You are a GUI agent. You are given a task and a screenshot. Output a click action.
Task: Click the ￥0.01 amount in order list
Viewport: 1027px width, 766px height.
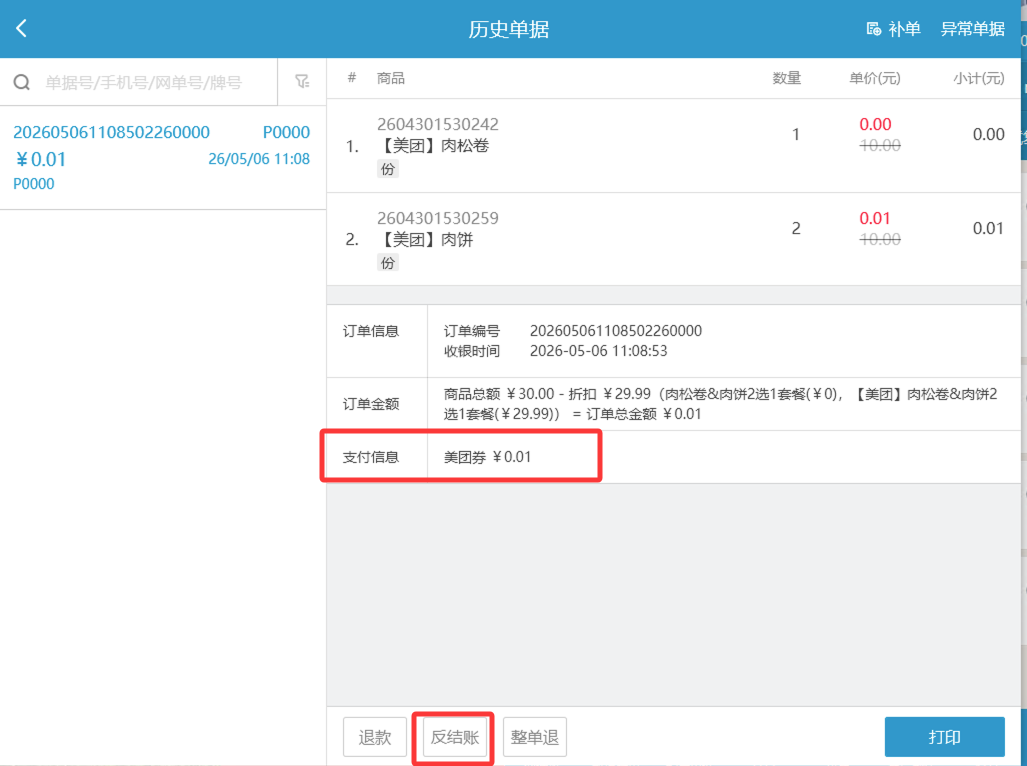point(41,159)
